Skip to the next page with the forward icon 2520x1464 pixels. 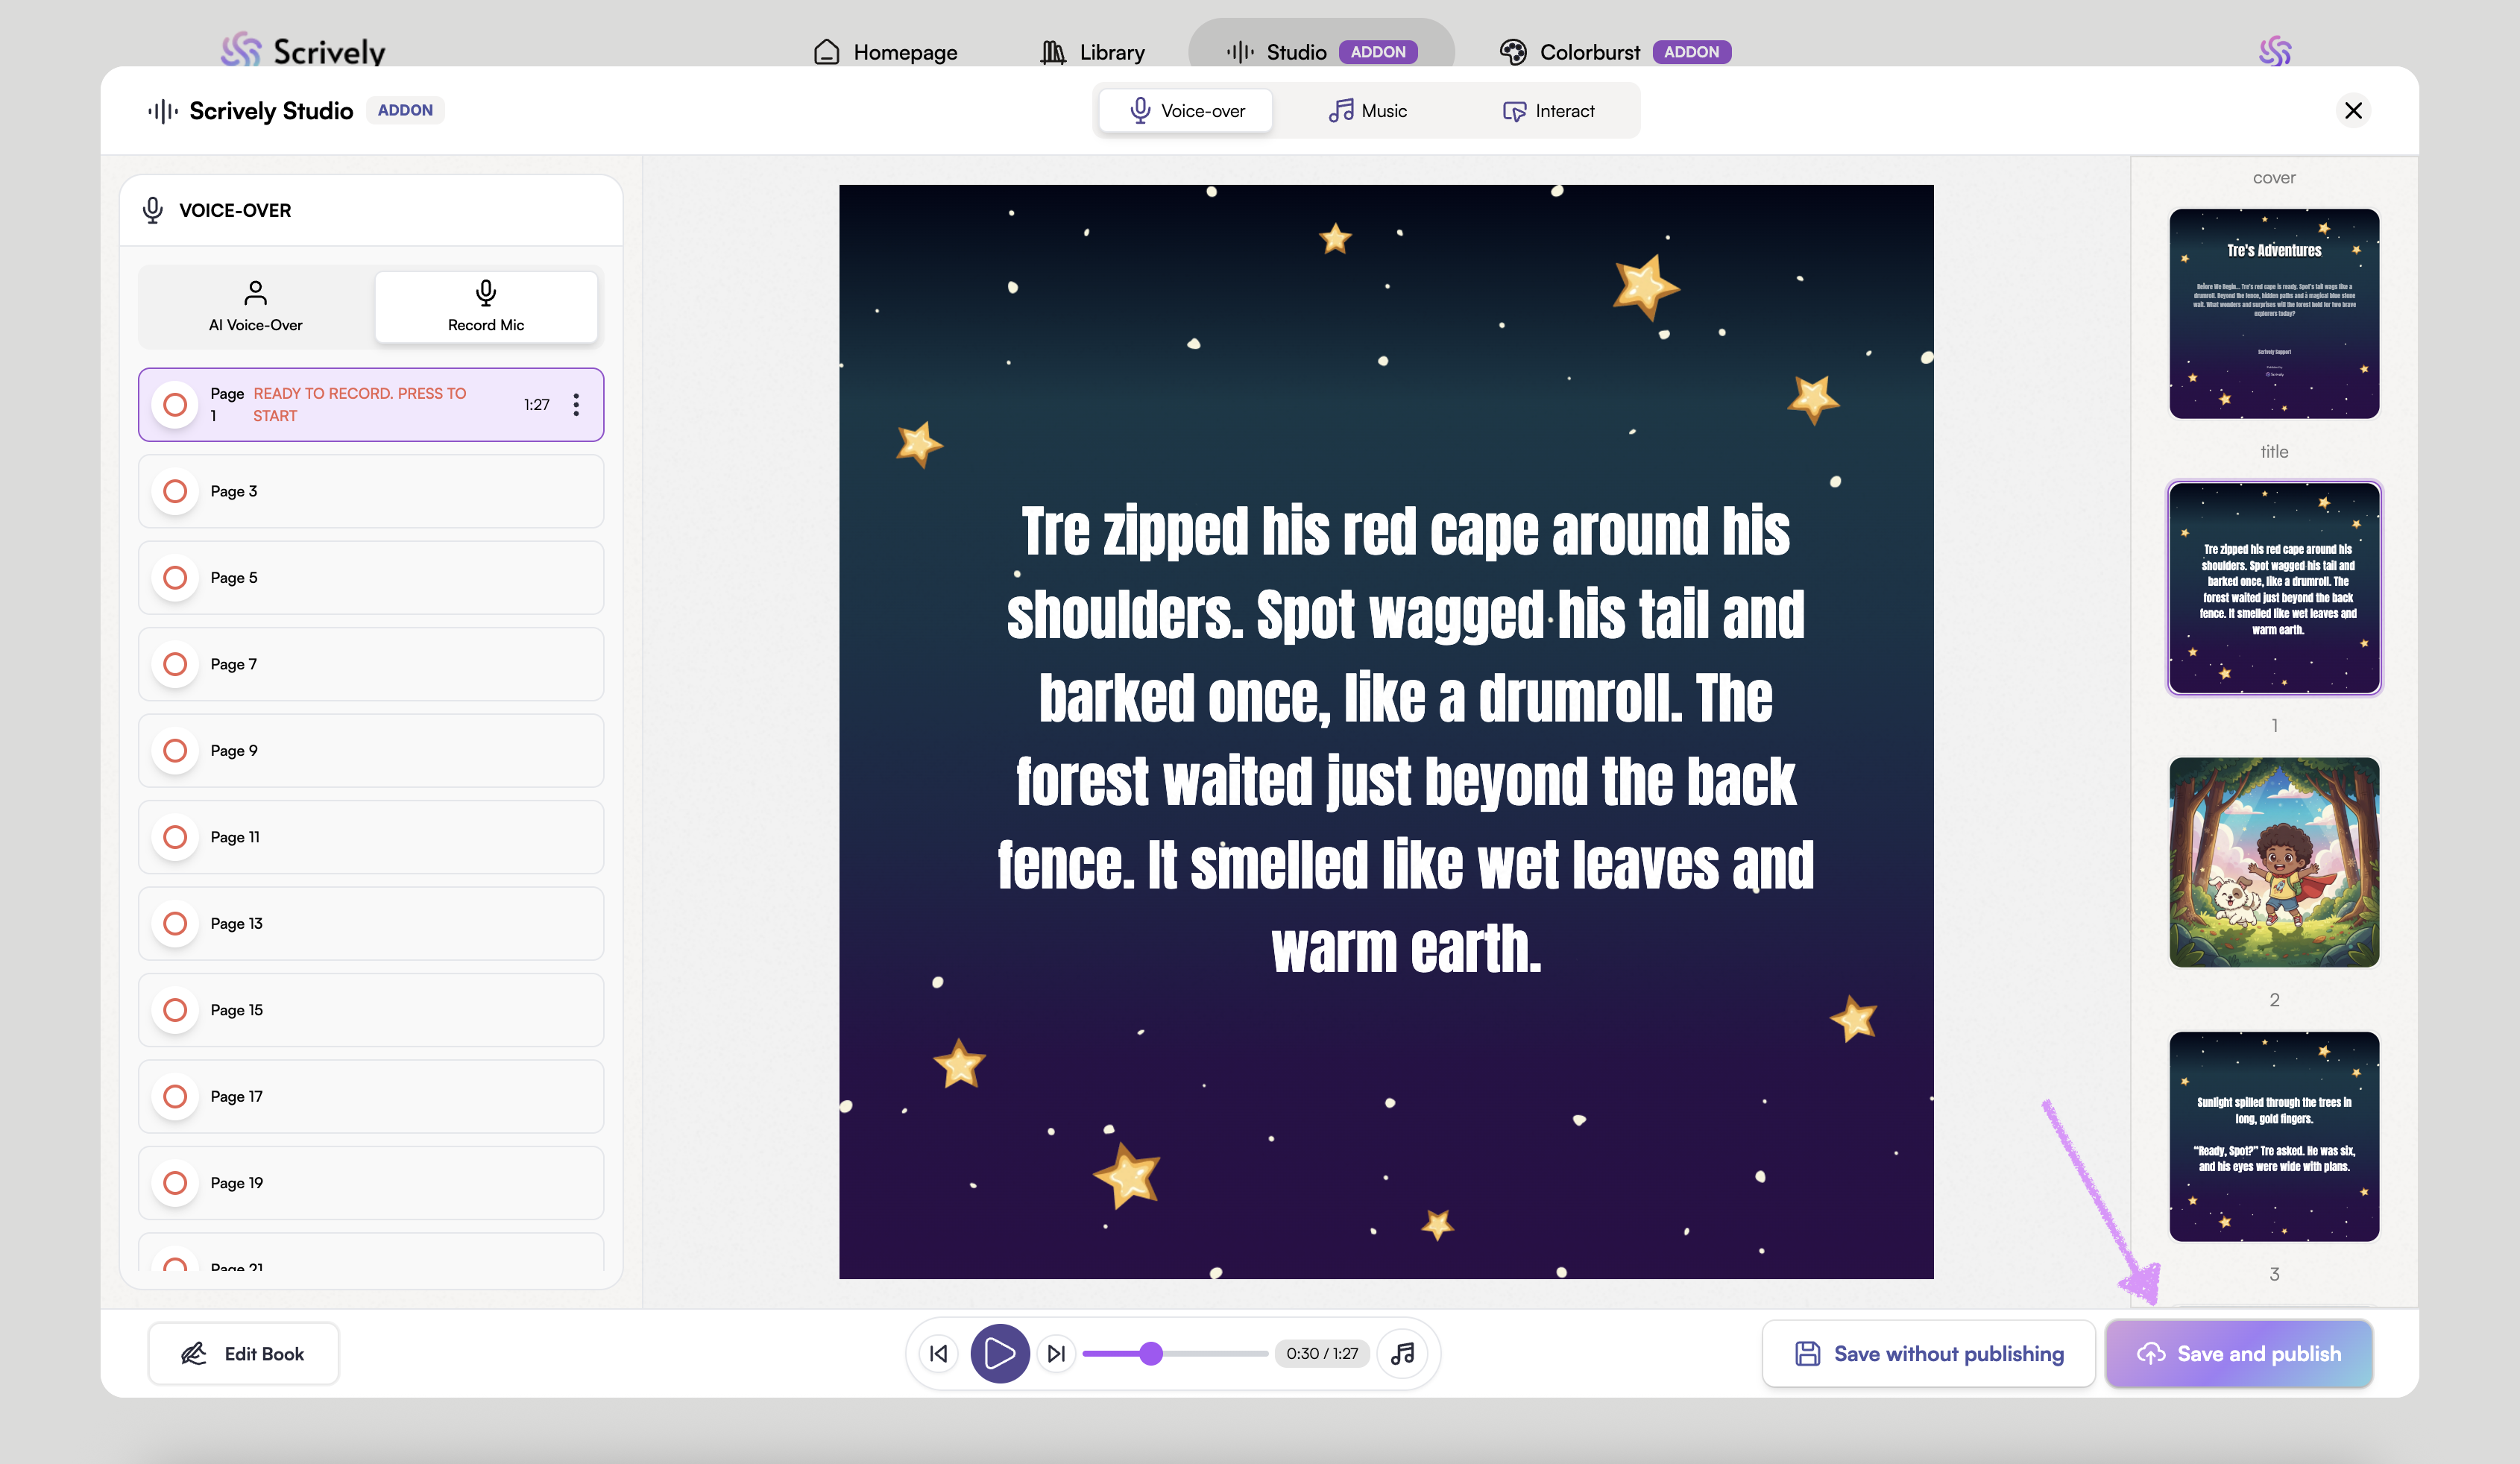[1056, 1353]
